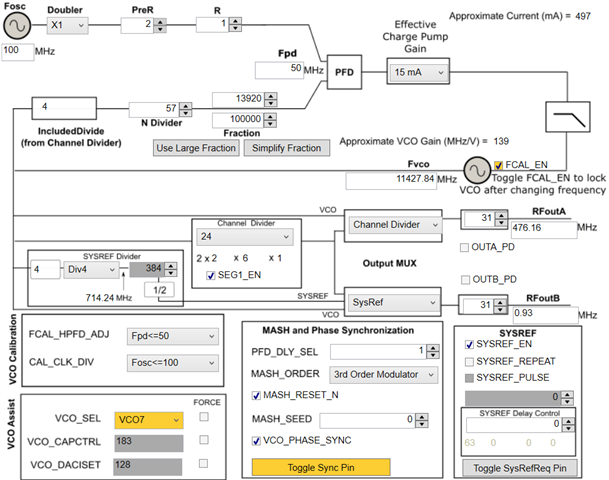Click the Toggle Sync Pin button
The image size is (609, 480).
pos(321,467)
